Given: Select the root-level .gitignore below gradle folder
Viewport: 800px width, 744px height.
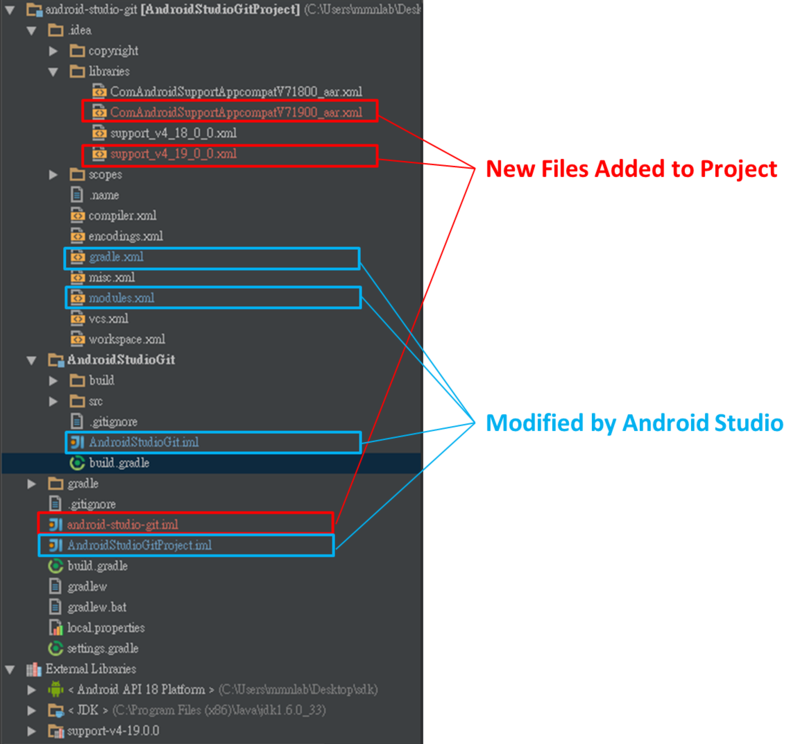Looking at the screenshot, I should [x=91, y=504].
